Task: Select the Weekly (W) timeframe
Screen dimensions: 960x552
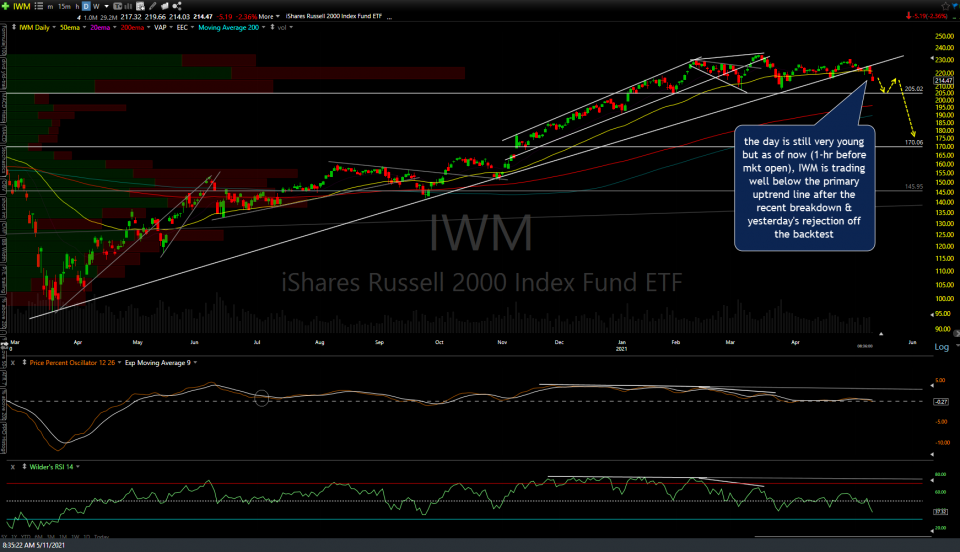Action: [96, 7]
